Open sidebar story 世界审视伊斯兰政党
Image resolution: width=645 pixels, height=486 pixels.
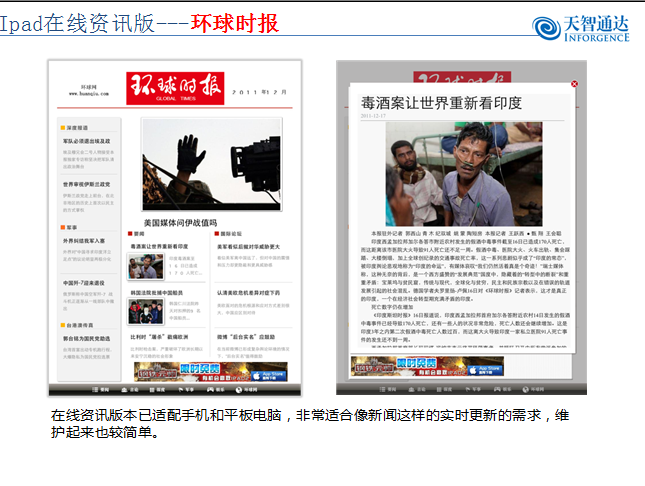pos(86,184)
